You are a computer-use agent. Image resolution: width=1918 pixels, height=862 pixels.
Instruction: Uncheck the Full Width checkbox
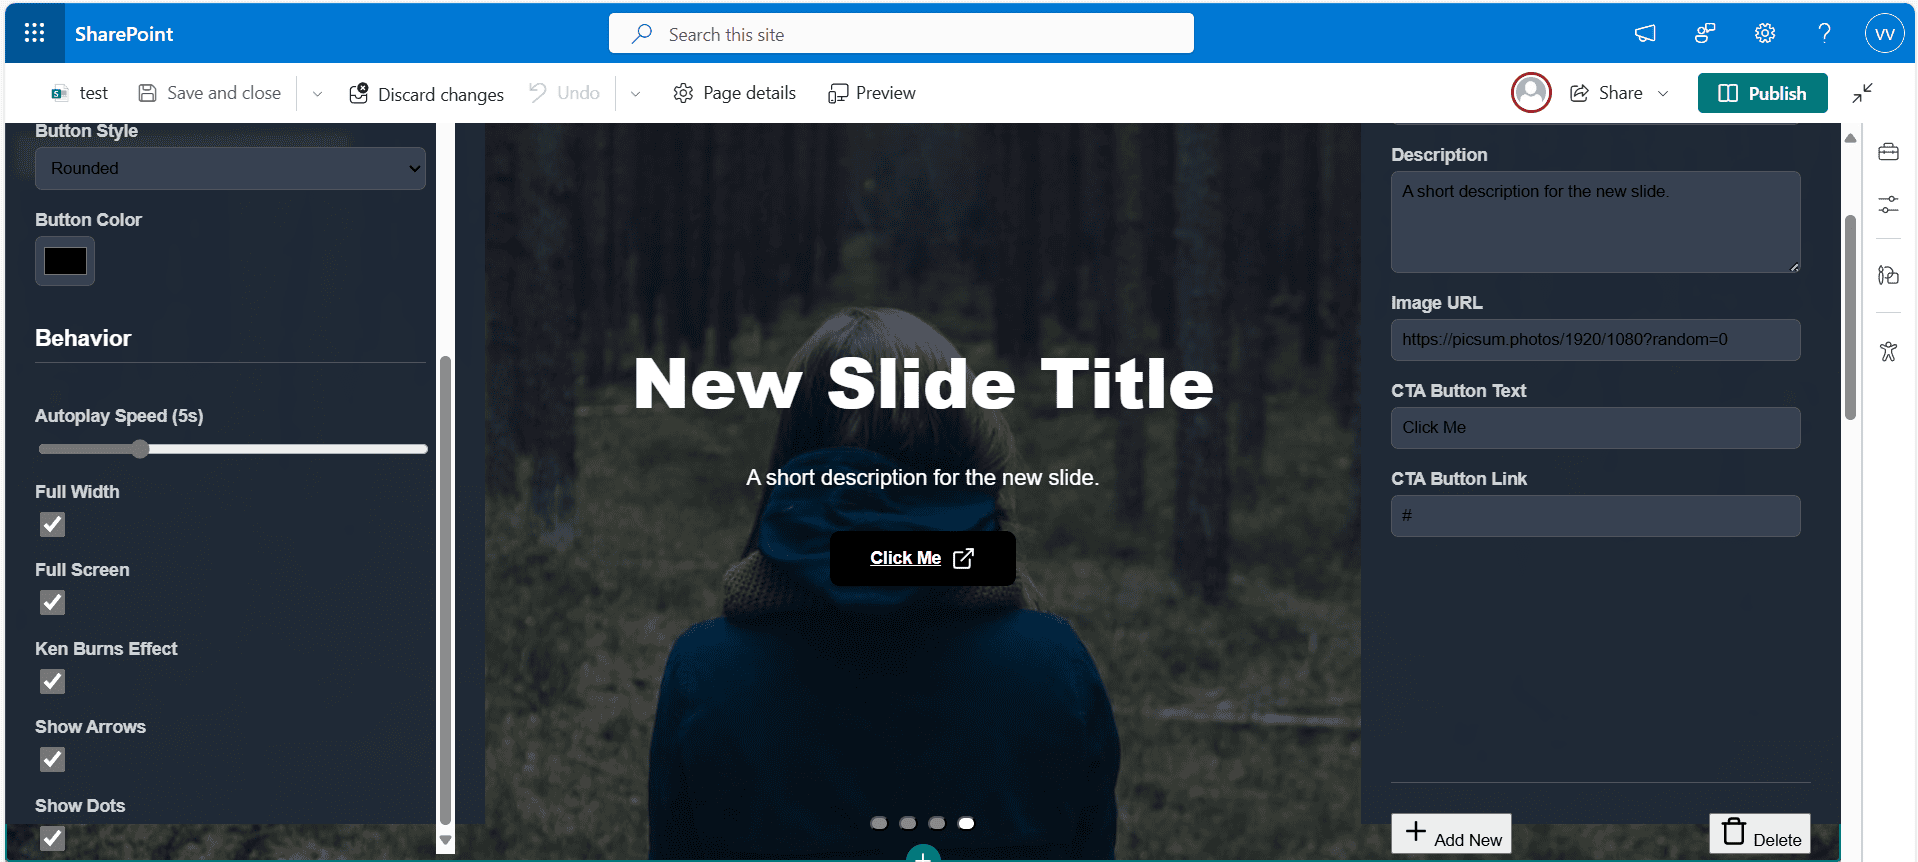point(52,524)
